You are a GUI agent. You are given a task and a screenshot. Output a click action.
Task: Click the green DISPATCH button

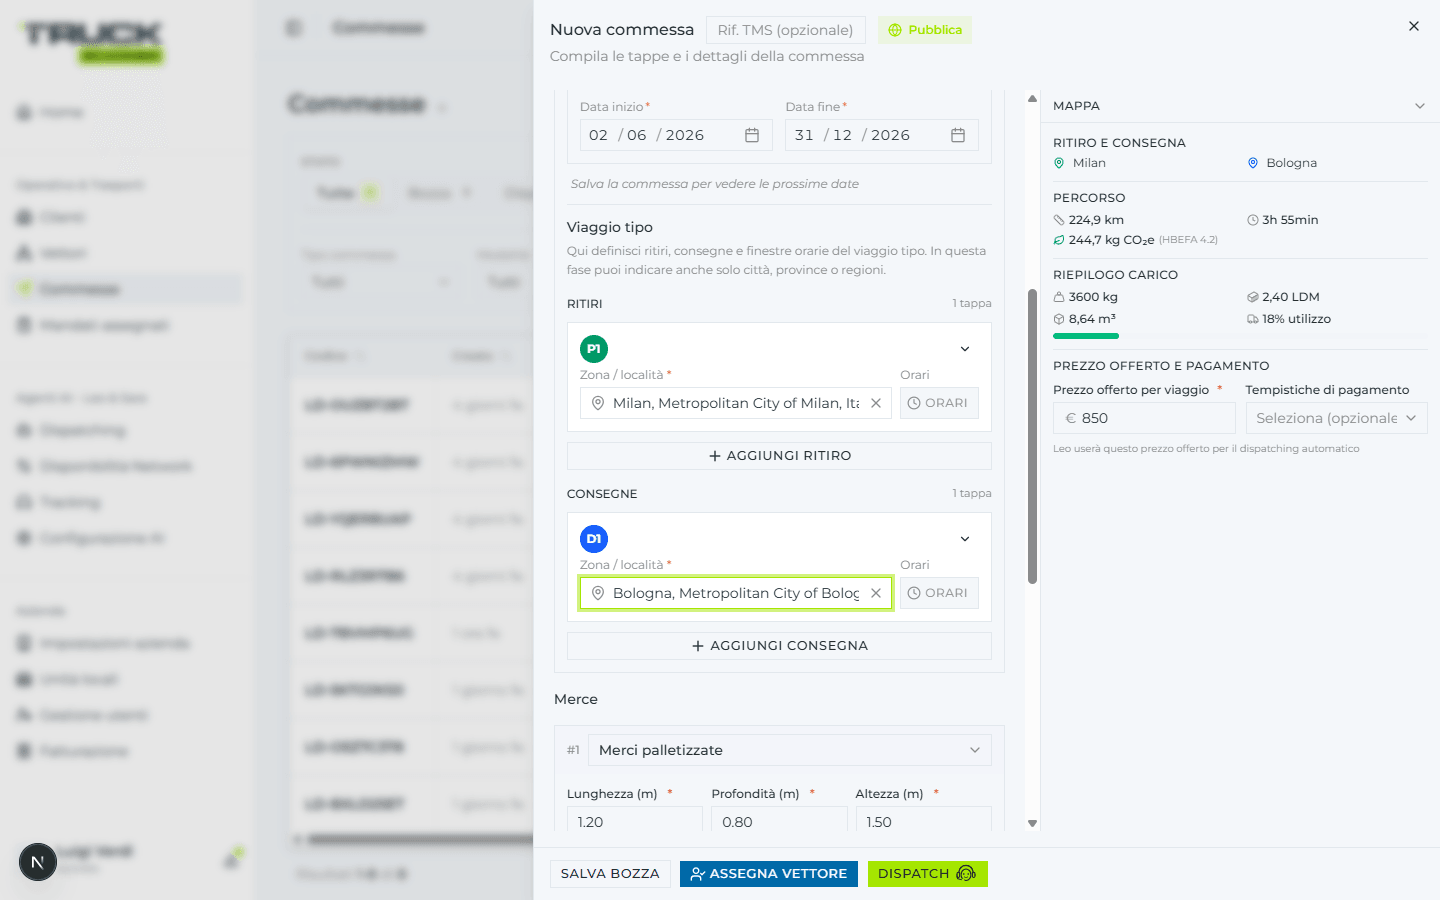[x=927, y=874]
